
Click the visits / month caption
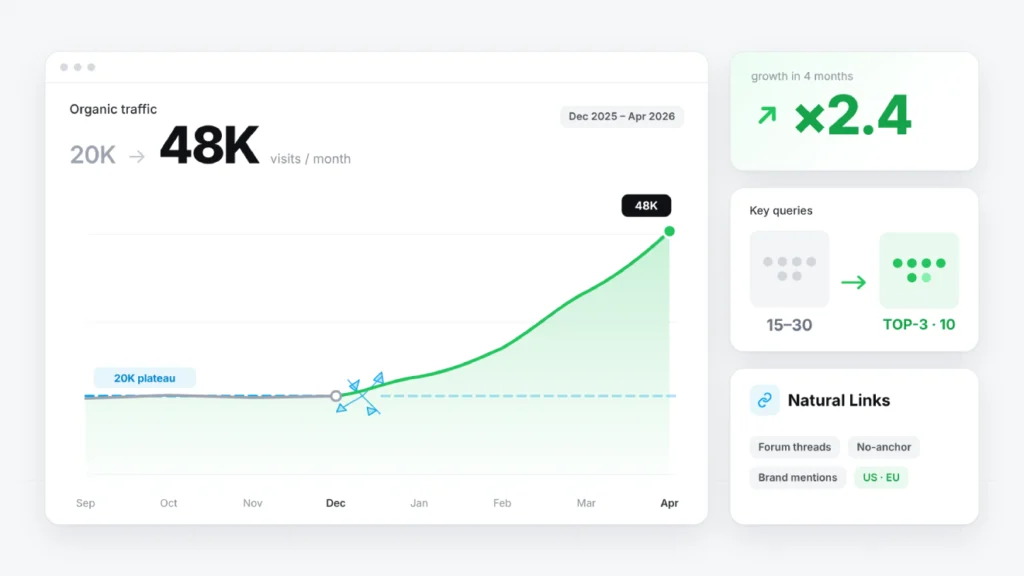(x=310, y=159)
